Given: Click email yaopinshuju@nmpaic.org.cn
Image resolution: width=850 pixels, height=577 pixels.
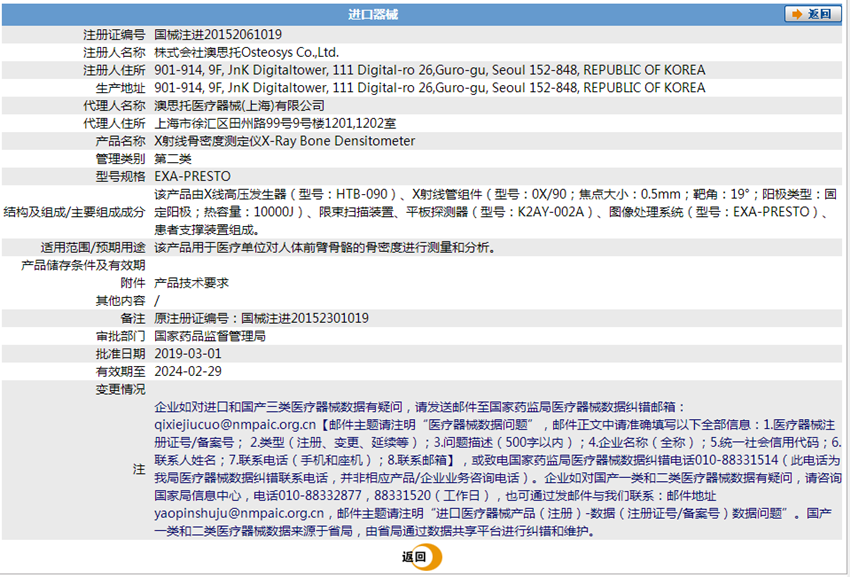Looking at the screenshot, I should (x=239, y=513).
